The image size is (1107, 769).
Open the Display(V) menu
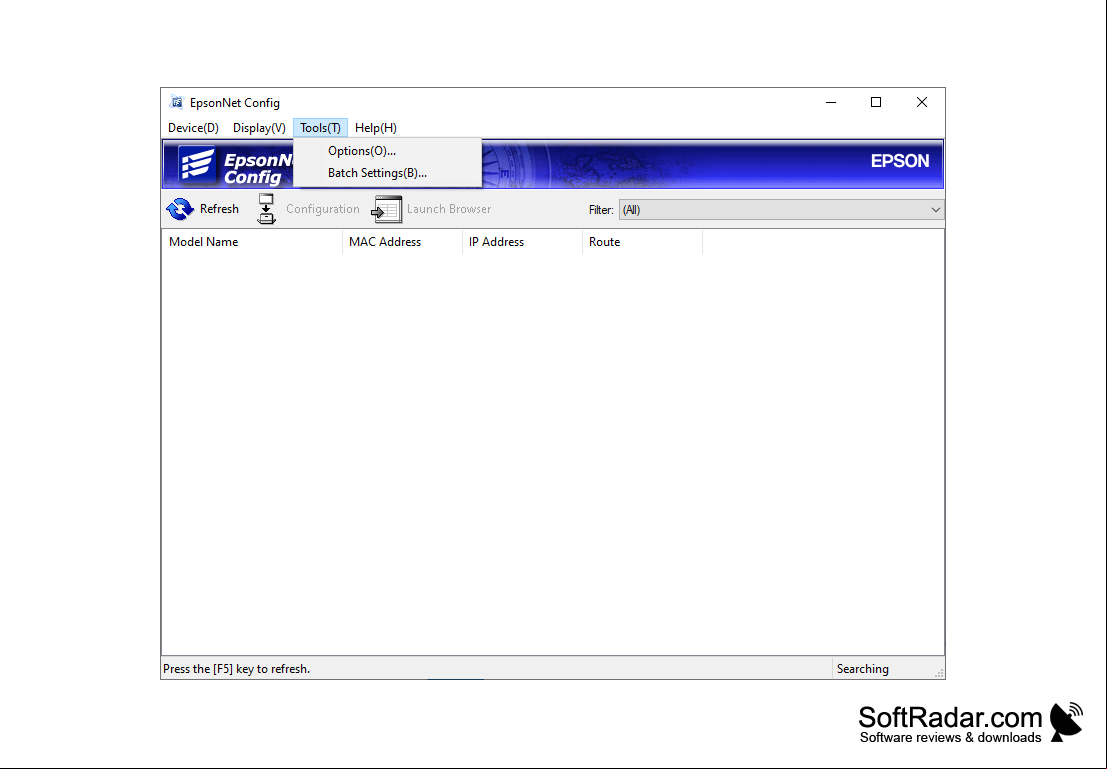[259, 128]
